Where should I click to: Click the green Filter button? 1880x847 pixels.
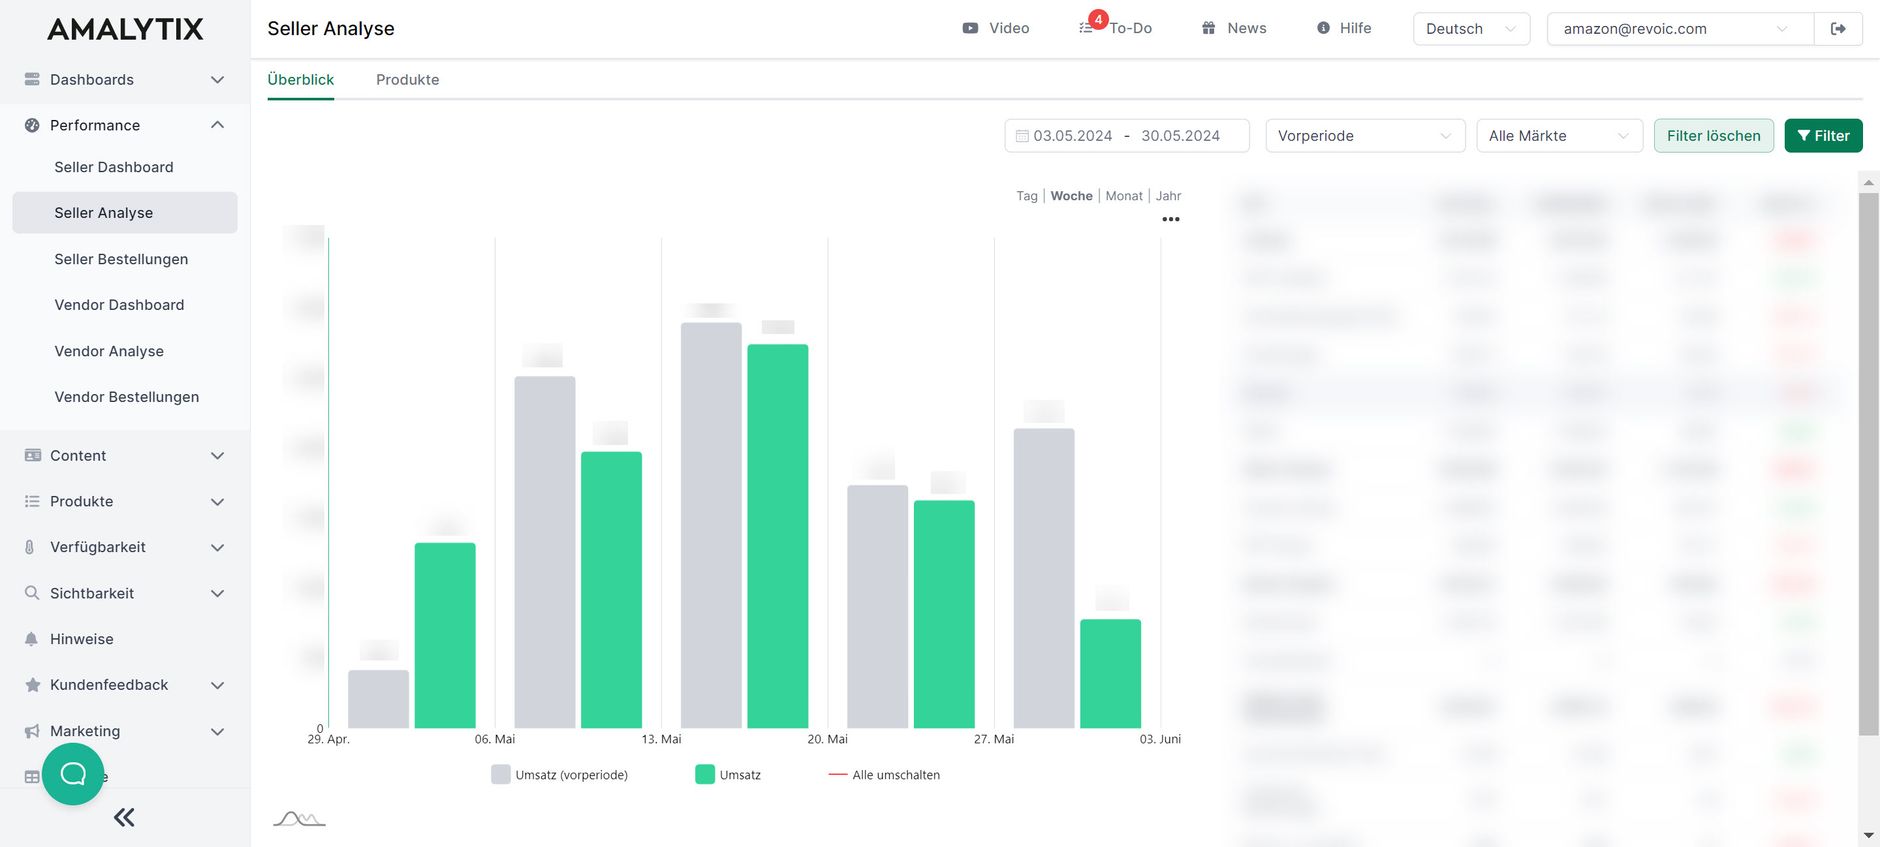[1823, 136]
